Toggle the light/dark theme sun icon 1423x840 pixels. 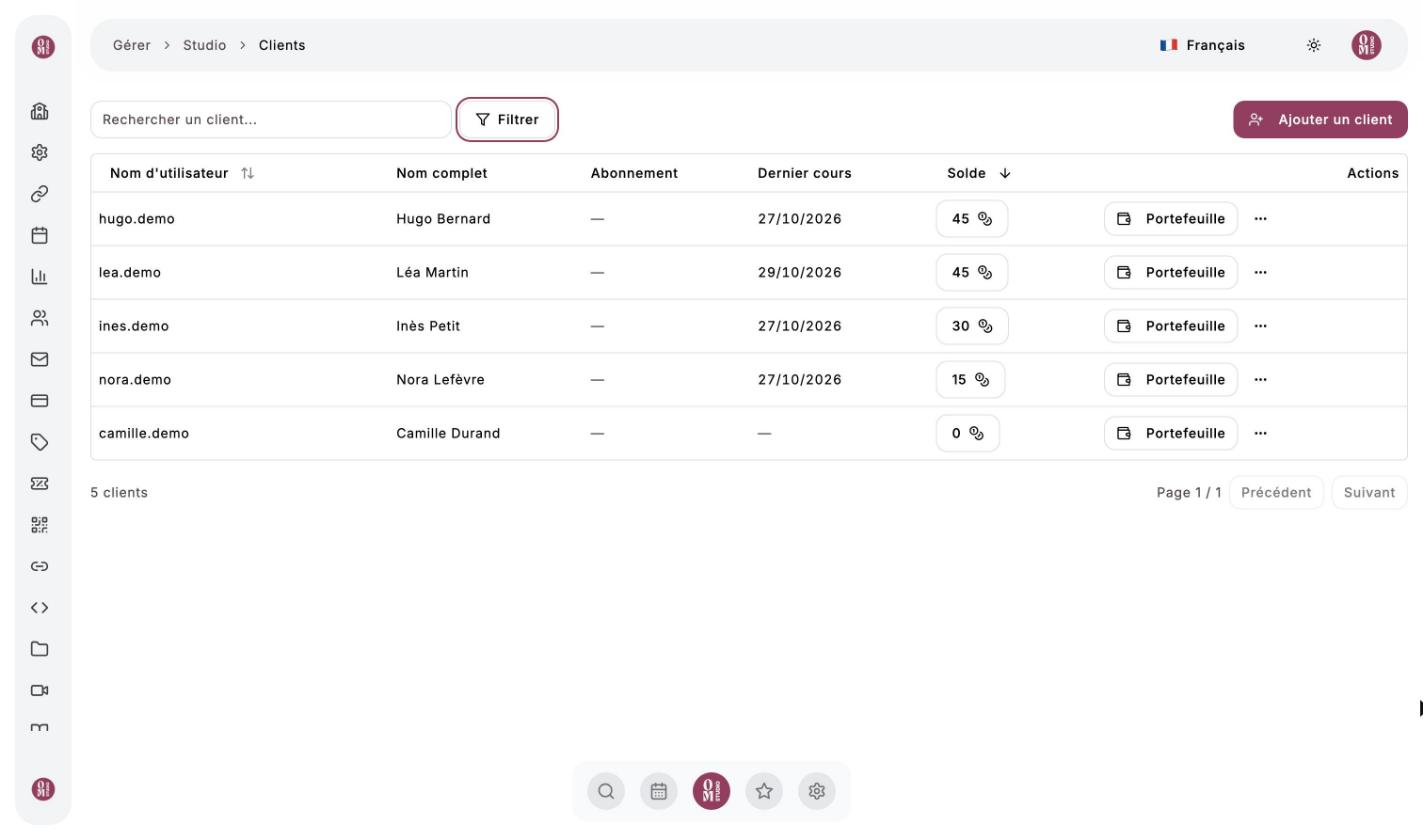click(x=1314, y=45)
